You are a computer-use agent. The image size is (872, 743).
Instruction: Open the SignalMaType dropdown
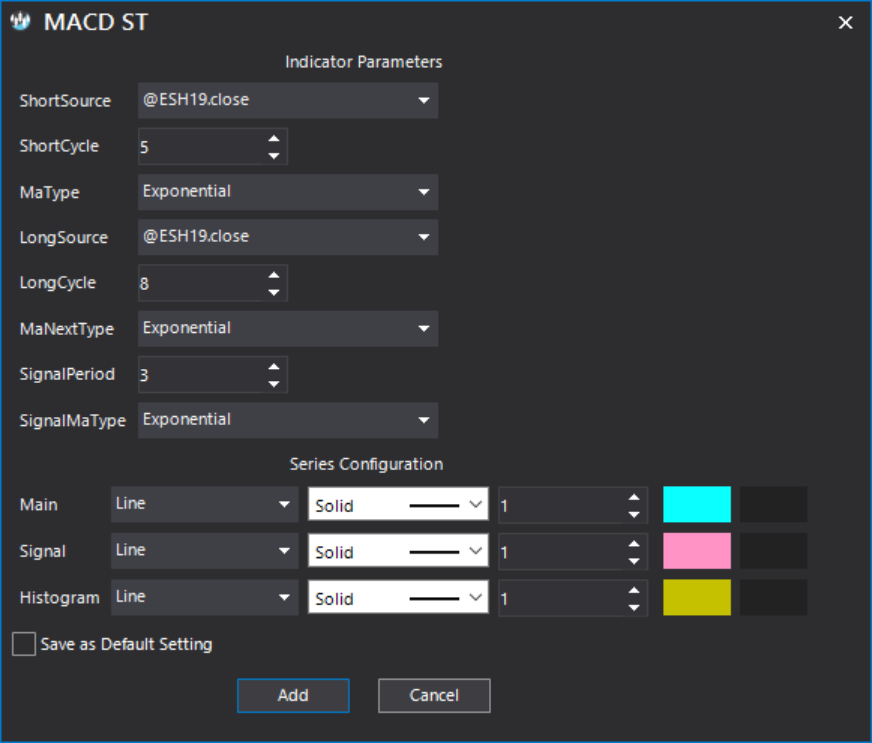(x=288, y=420)
